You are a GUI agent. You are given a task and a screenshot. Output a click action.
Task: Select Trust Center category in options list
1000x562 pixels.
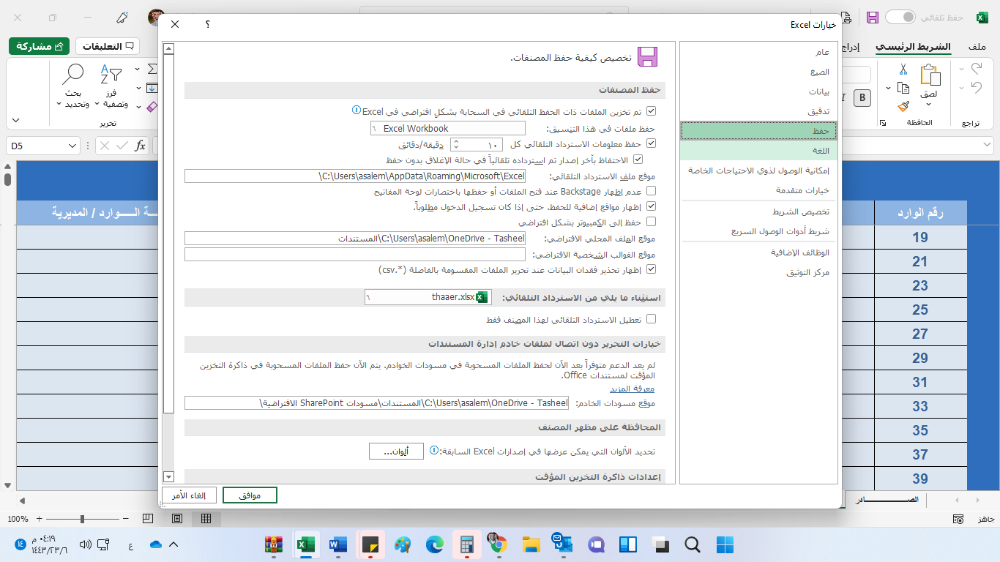758,272
